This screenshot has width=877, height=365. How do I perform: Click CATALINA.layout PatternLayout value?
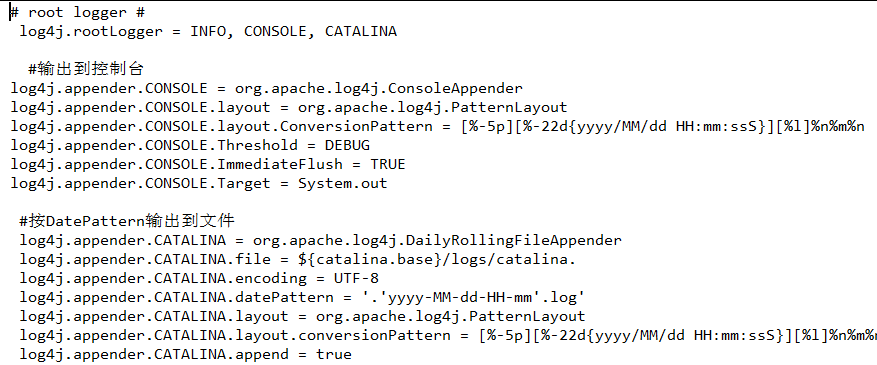point(450,316)
